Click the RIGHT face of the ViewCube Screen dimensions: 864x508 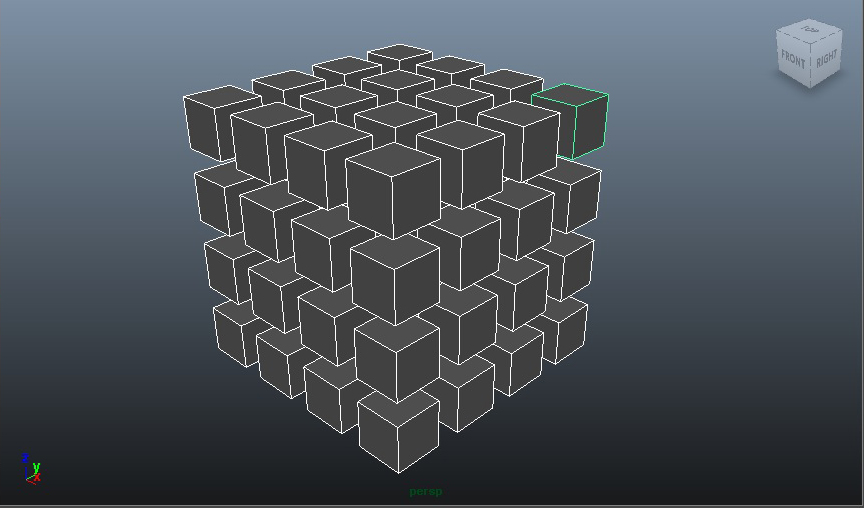point(826,58)
